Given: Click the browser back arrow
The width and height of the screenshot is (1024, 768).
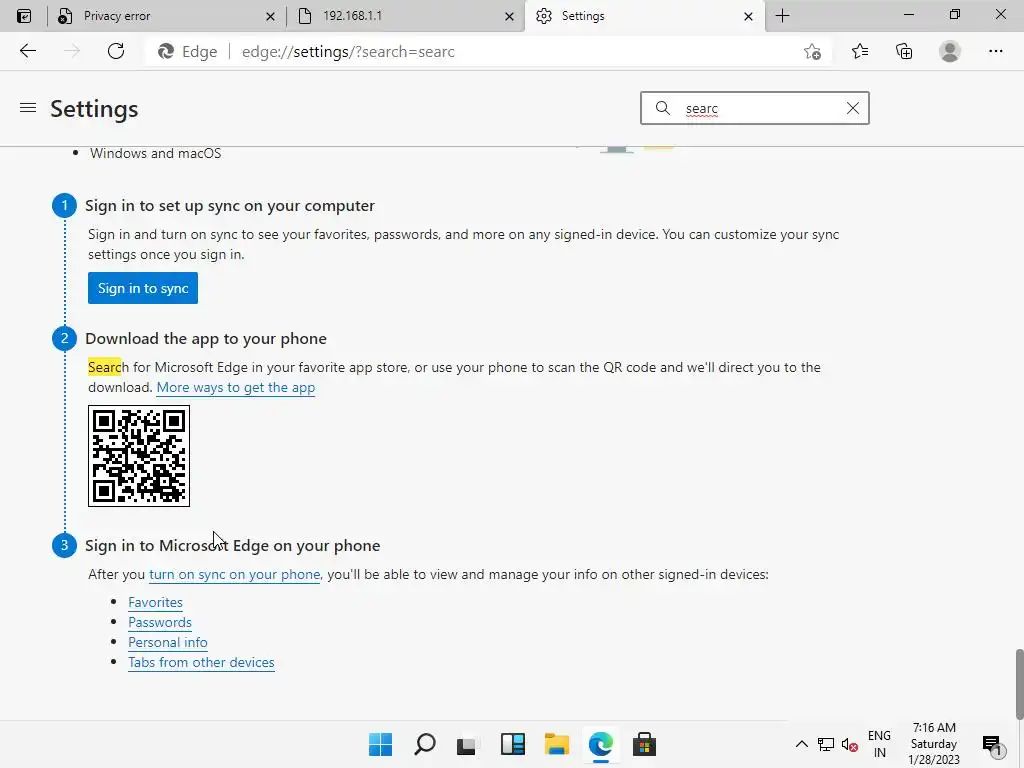Looking at the screenshot, I should click(27, 52).
